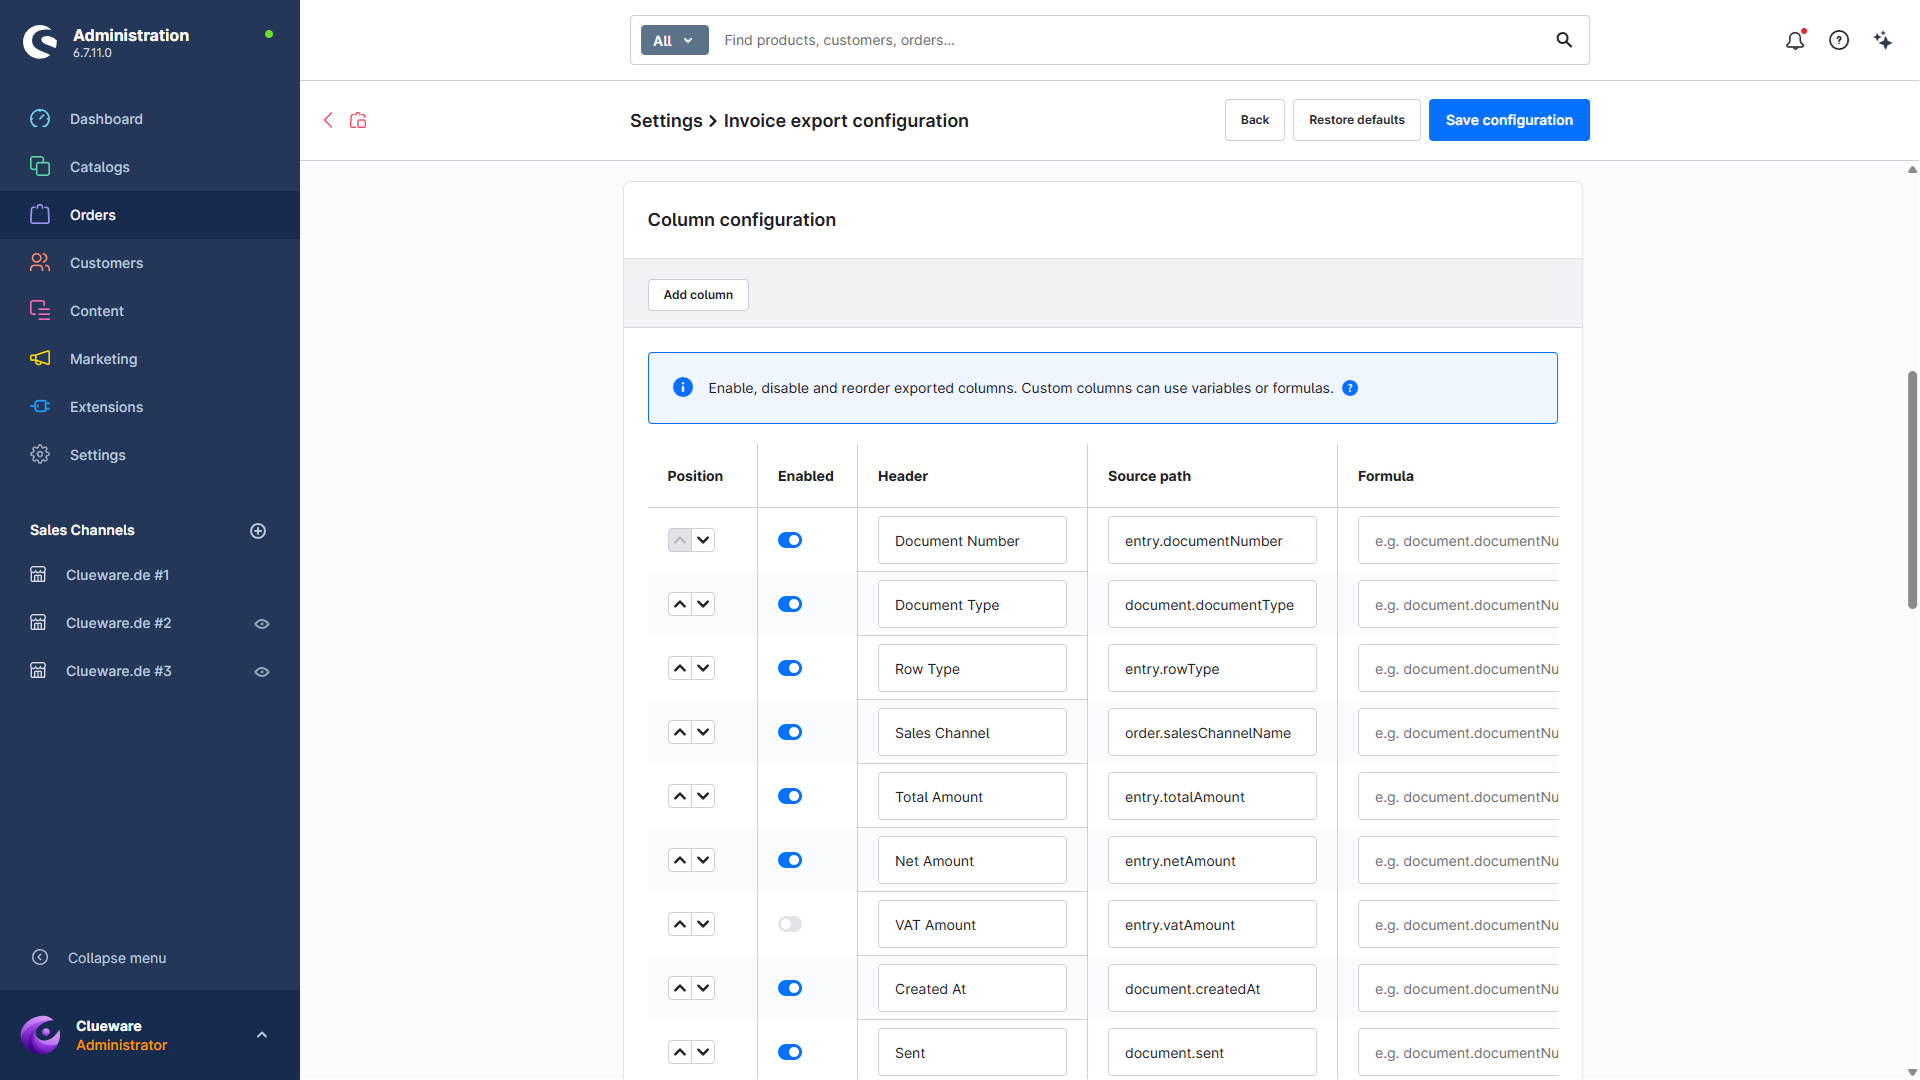Click the Settings gear icon
1920x1080 pixels.
coord(40,455)
